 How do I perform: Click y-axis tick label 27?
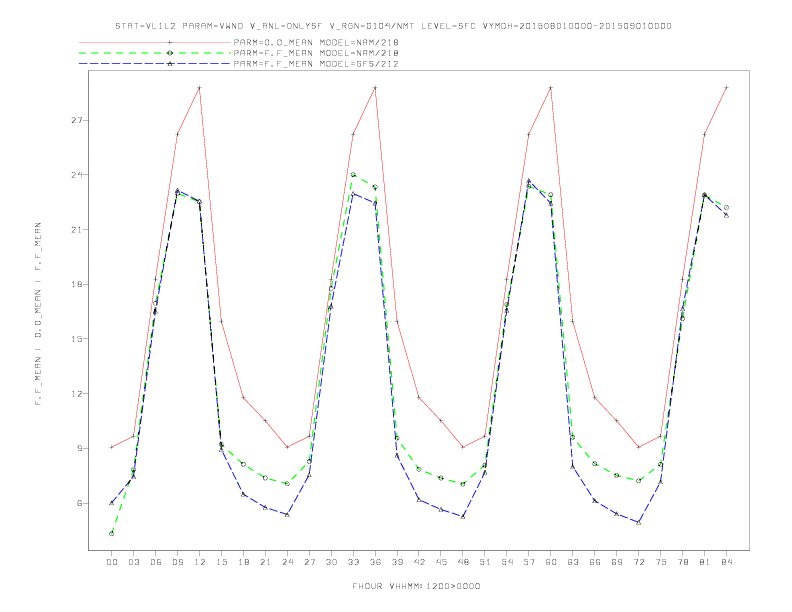coord(78,120)
